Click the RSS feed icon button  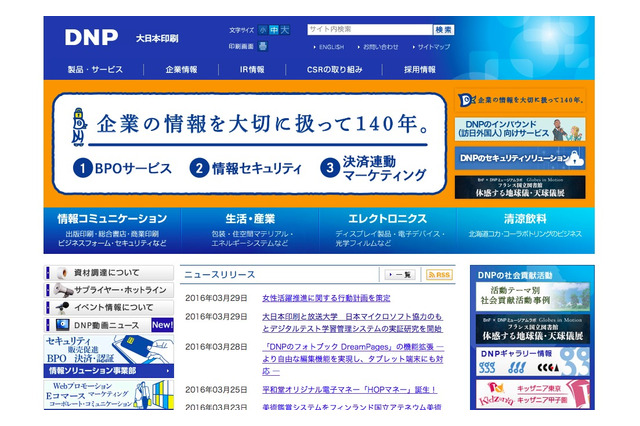pyautogui.click(x=438, y=274)
